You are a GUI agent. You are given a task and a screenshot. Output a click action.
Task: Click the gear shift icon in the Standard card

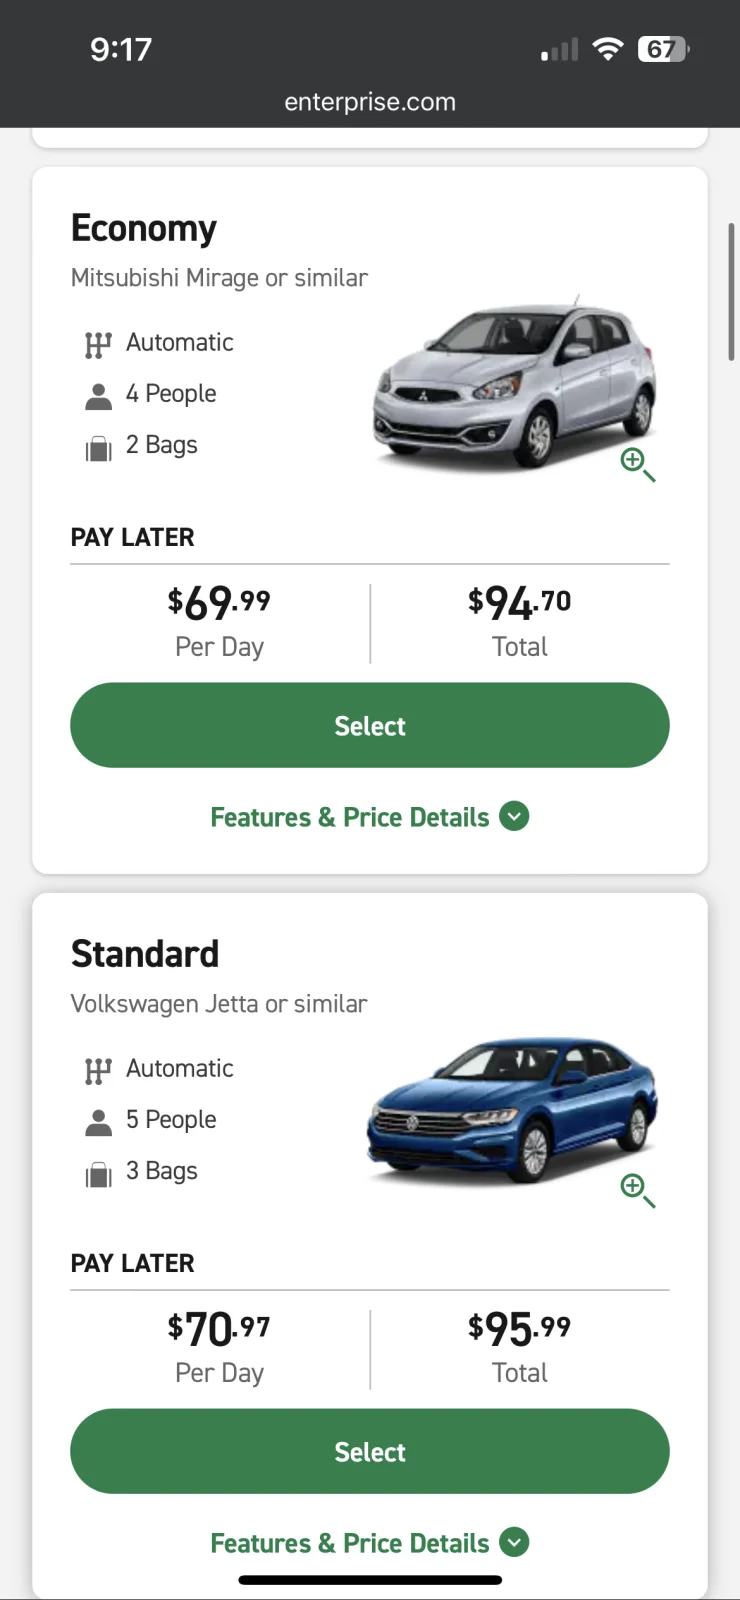click(98, 1068)
